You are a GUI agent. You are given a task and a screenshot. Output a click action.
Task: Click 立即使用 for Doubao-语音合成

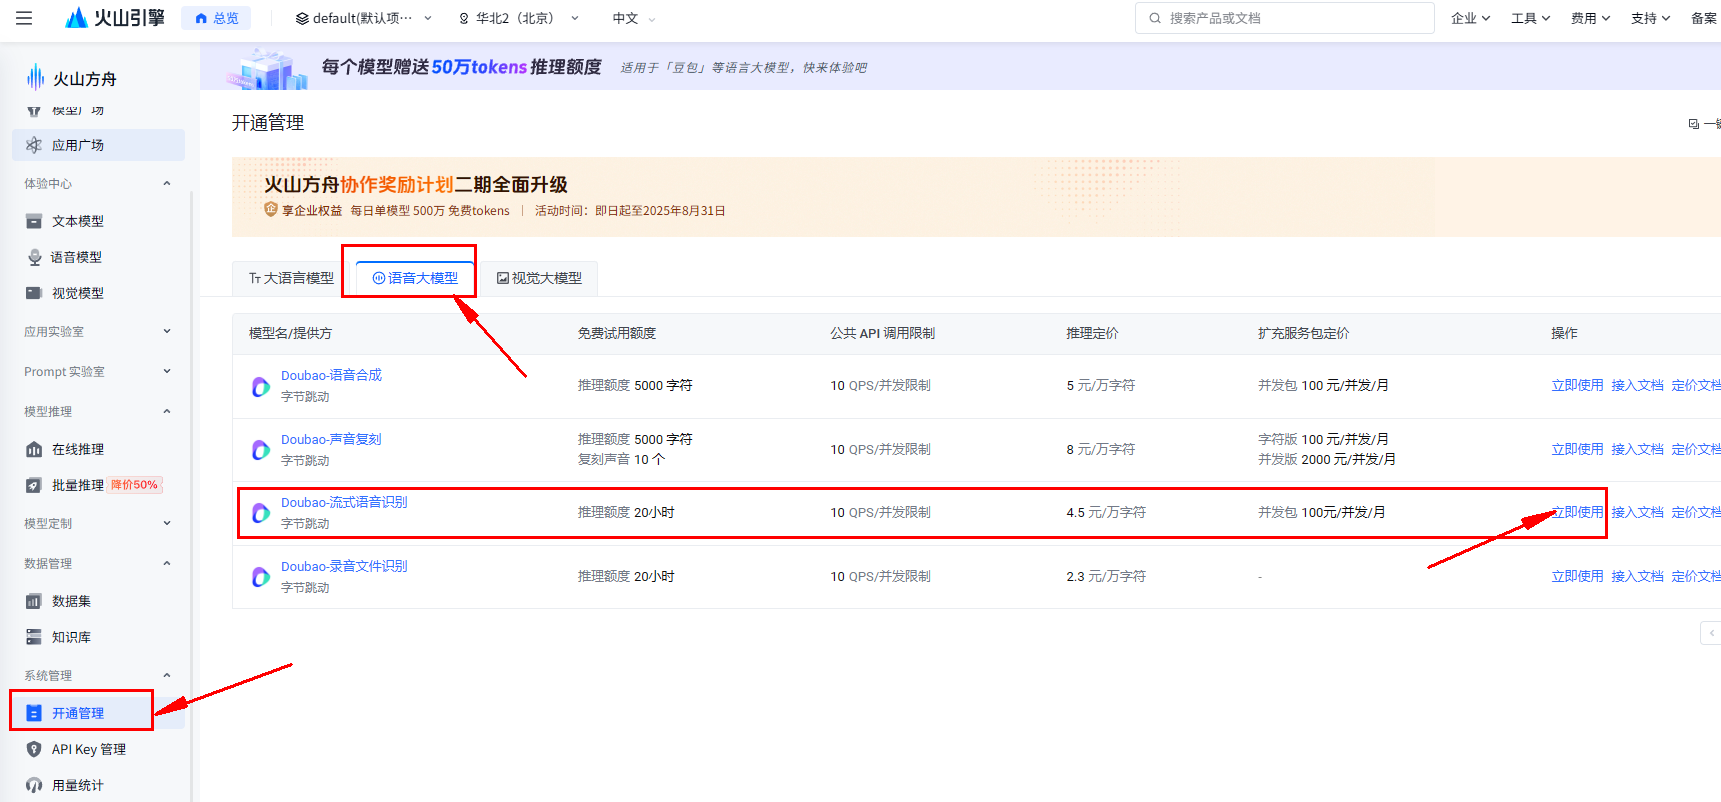[1577, 385]
